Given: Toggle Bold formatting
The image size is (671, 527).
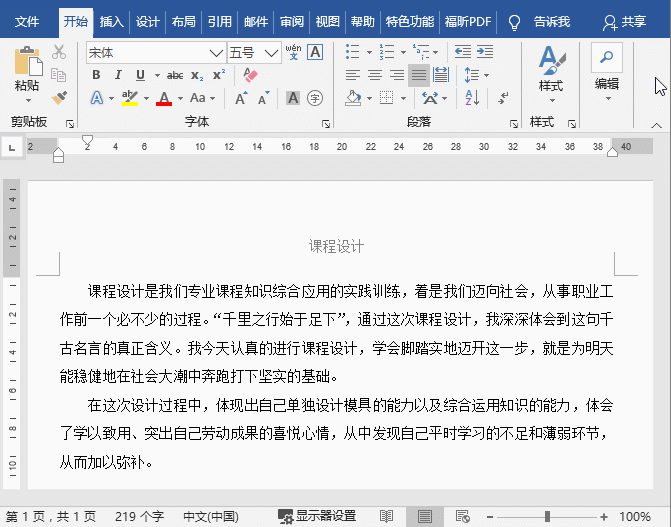Looking at the screenshot, I should pyautogui.click(x=96, y=75).
